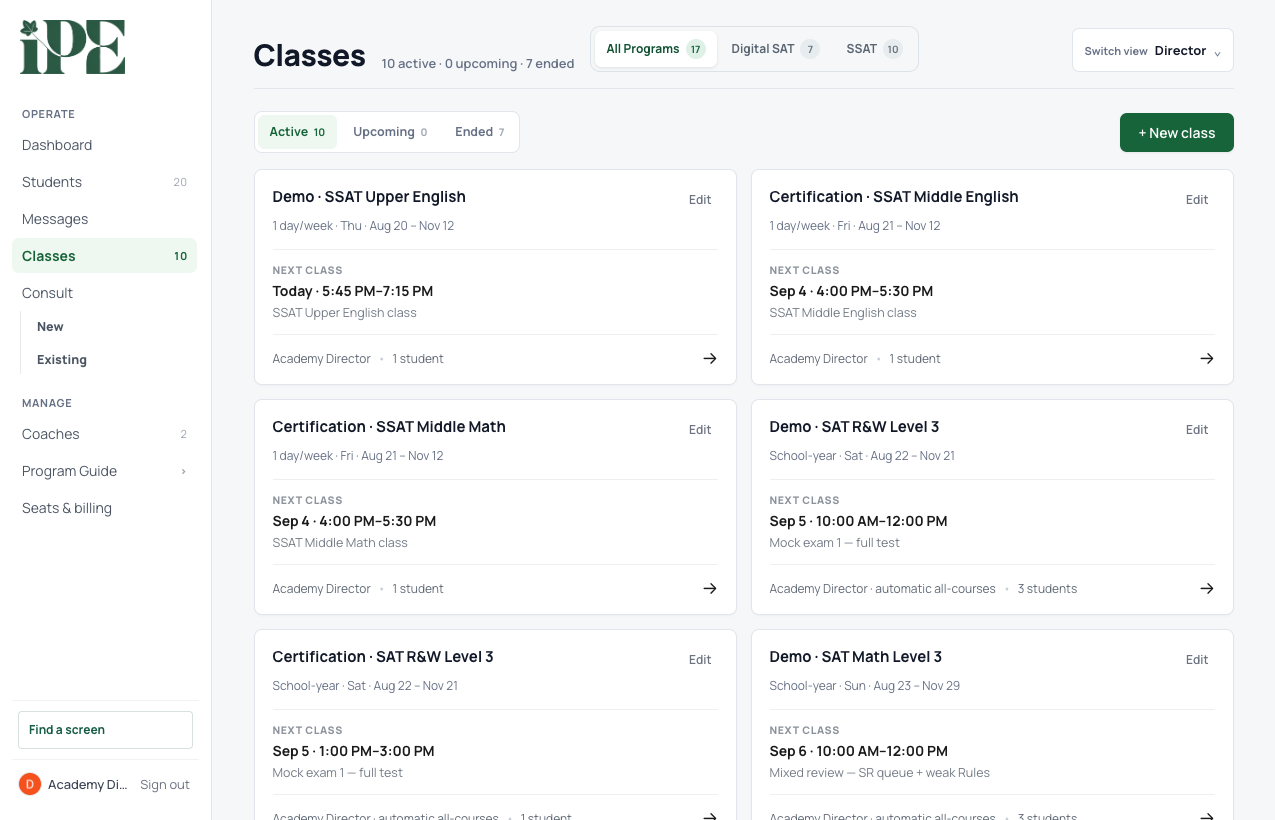Open the Certification SSAT Middle Math arrow

(x=710, y=588)
